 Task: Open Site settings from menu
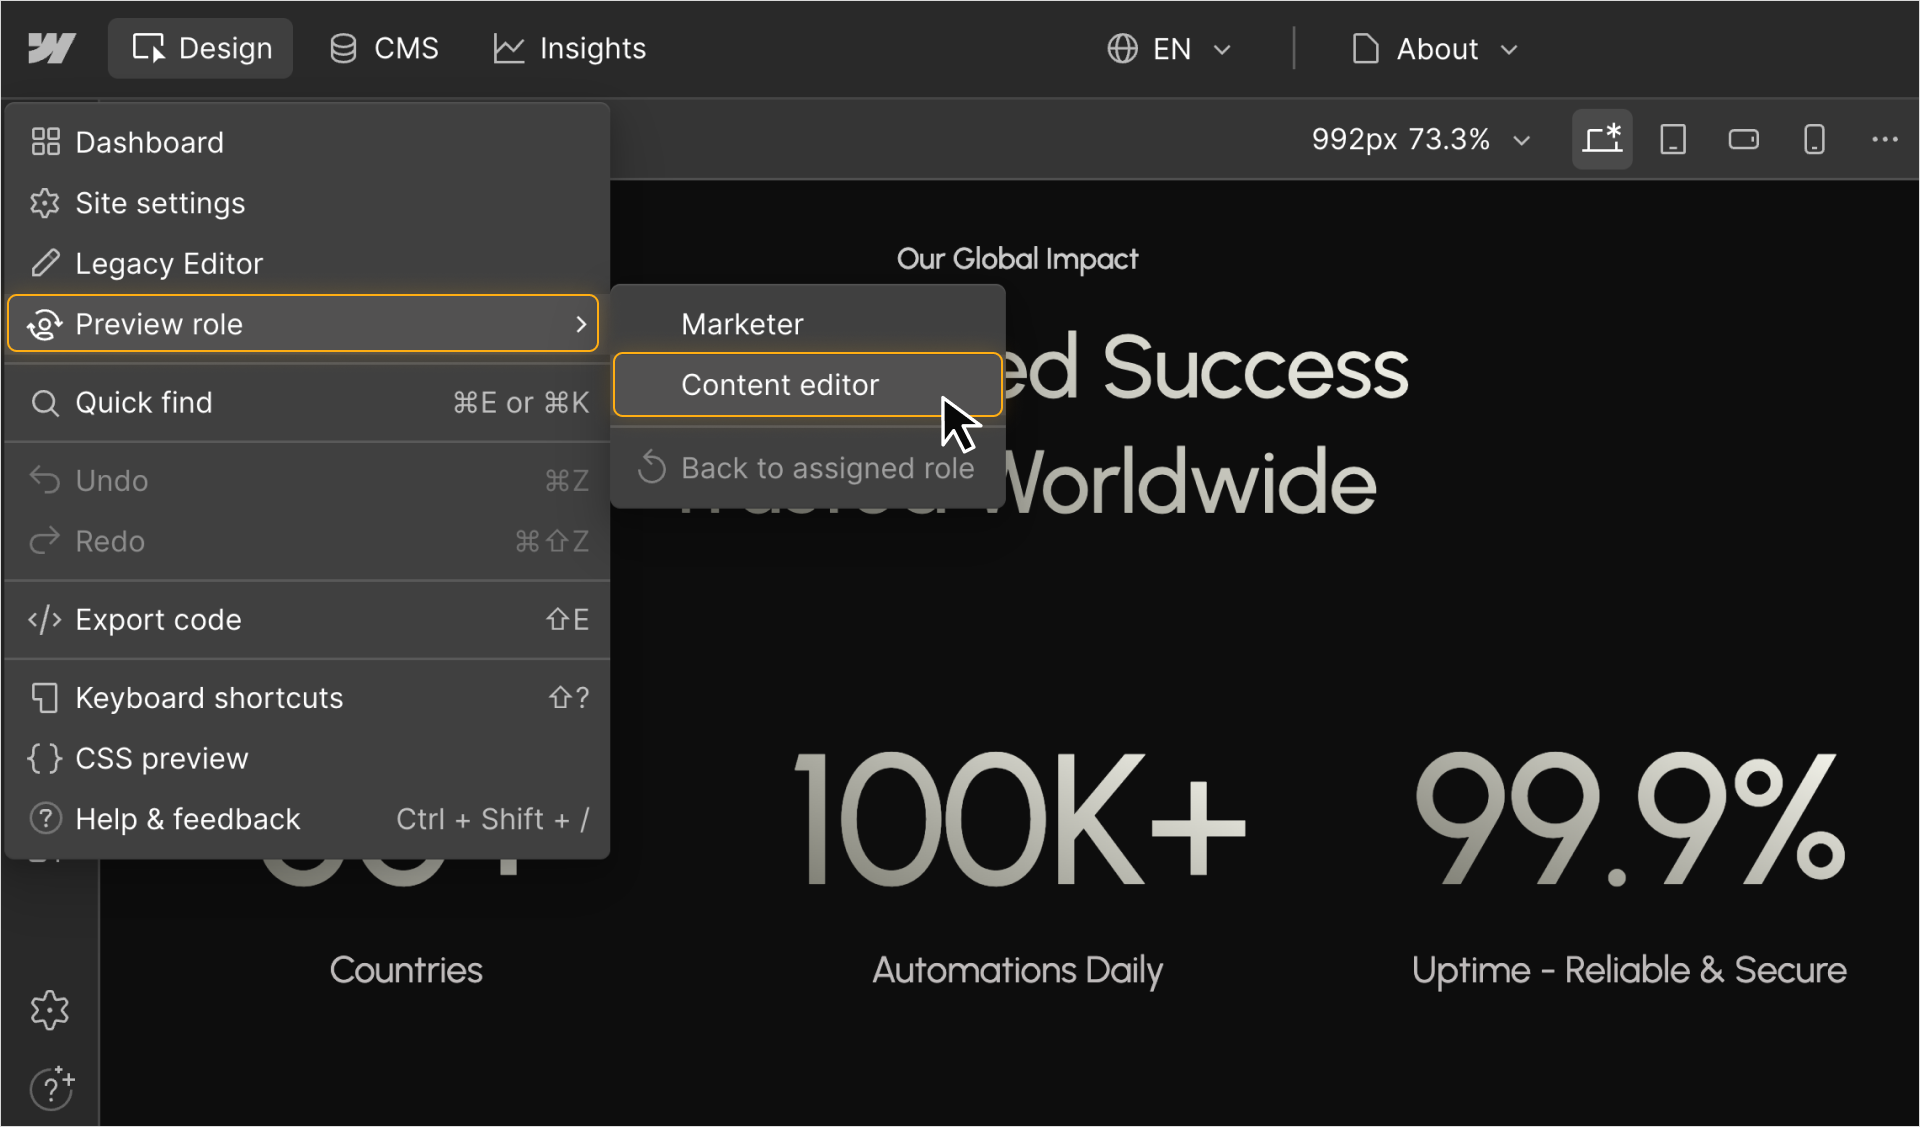point(160,203)
